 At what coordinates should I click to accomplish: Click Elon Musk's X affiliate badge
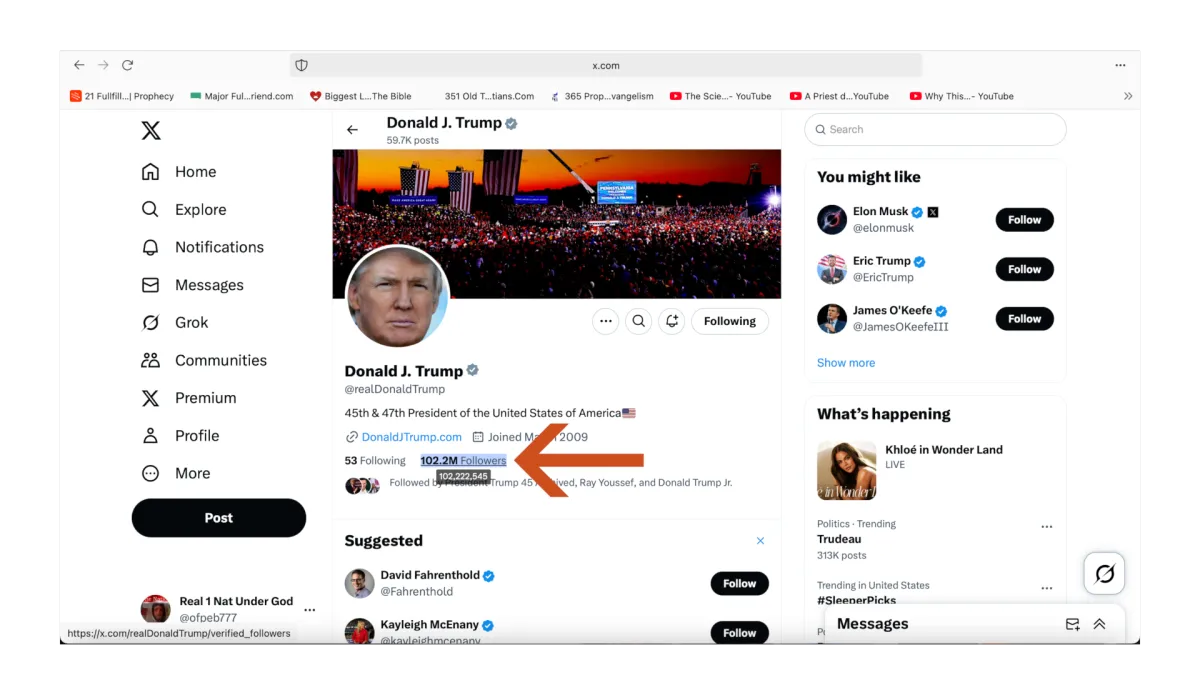[x=933, y=212]
